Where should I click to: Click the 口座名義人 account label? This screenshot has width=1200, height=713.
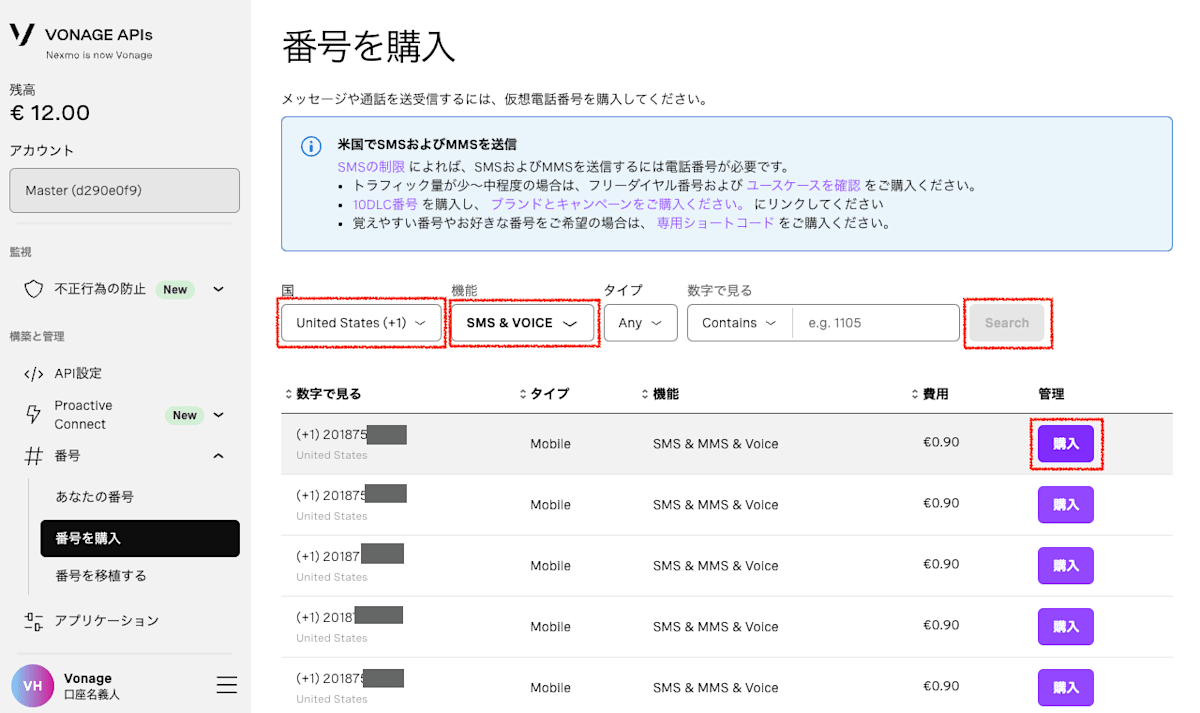coord(91,694)
